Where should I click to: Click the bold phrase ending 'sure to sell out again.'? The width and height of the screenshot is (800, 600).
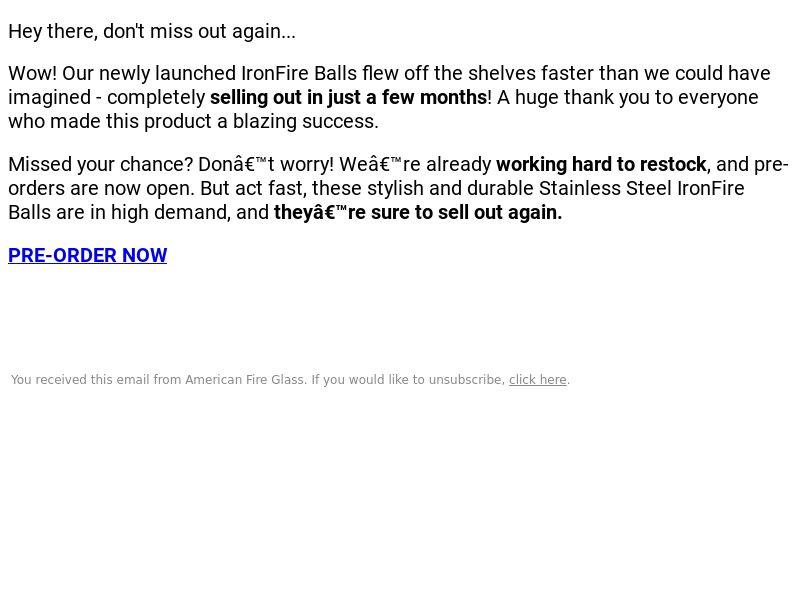[x=418, y=212]
